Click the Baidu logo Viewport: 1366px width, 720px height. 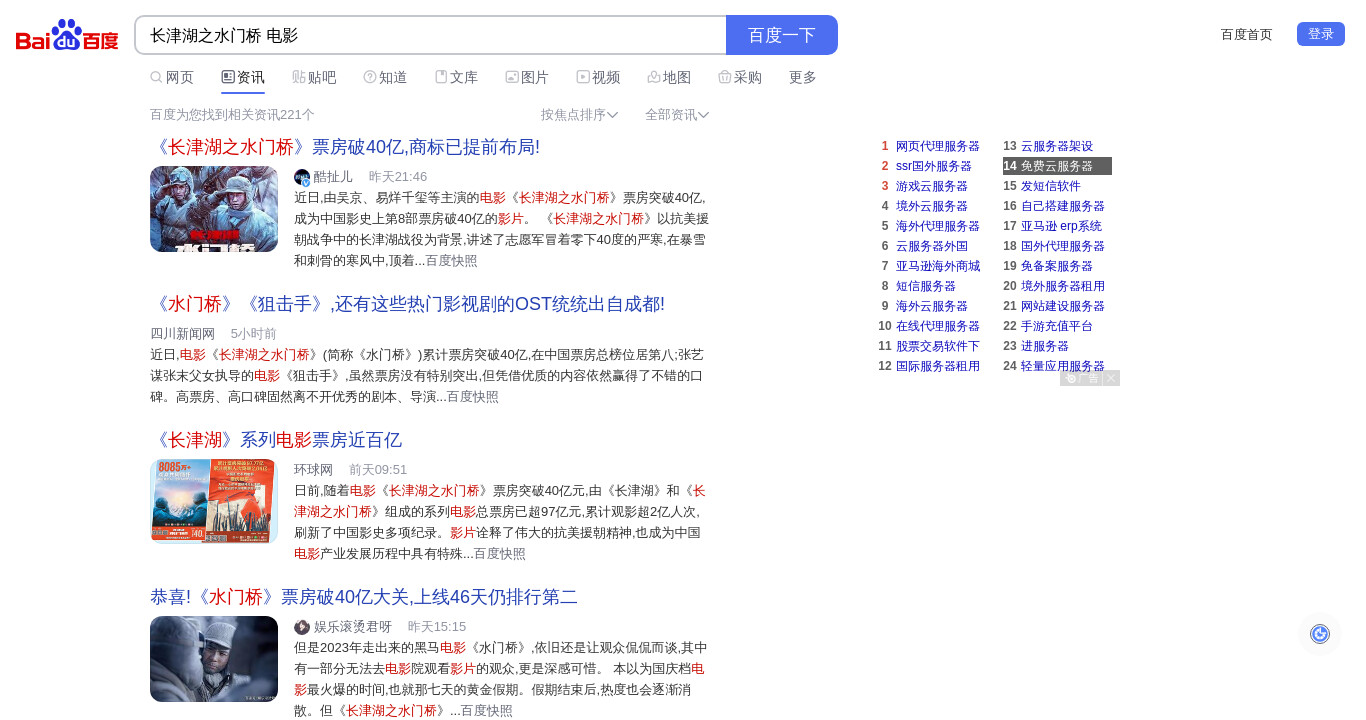(67, 35)
